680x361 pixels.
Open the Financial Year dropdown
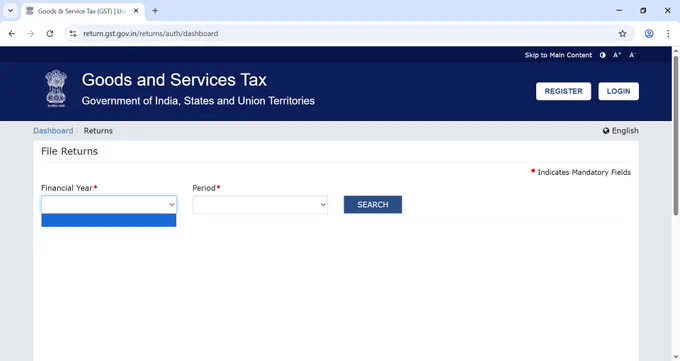tap(109, 204)
